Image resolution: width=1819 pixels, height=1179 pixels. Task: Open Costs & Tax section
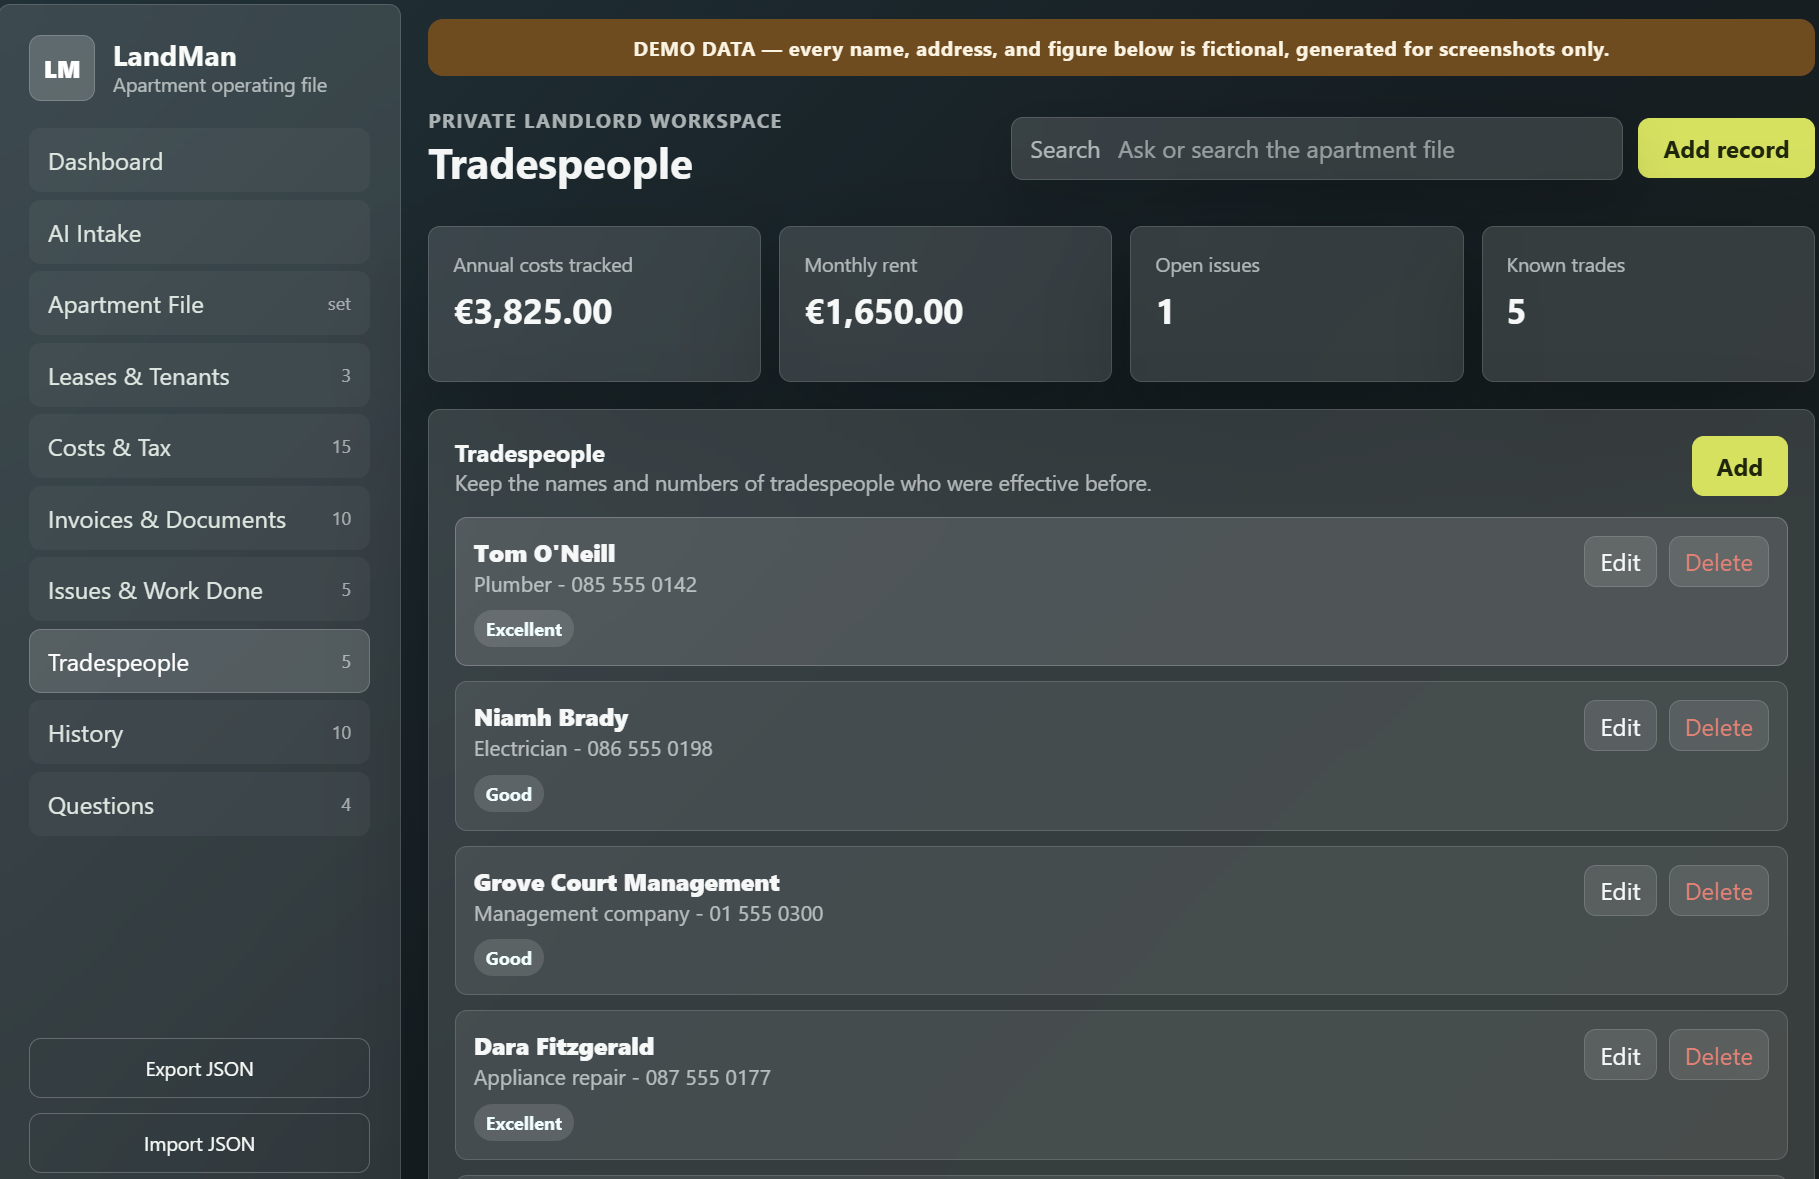coord(199,447)
